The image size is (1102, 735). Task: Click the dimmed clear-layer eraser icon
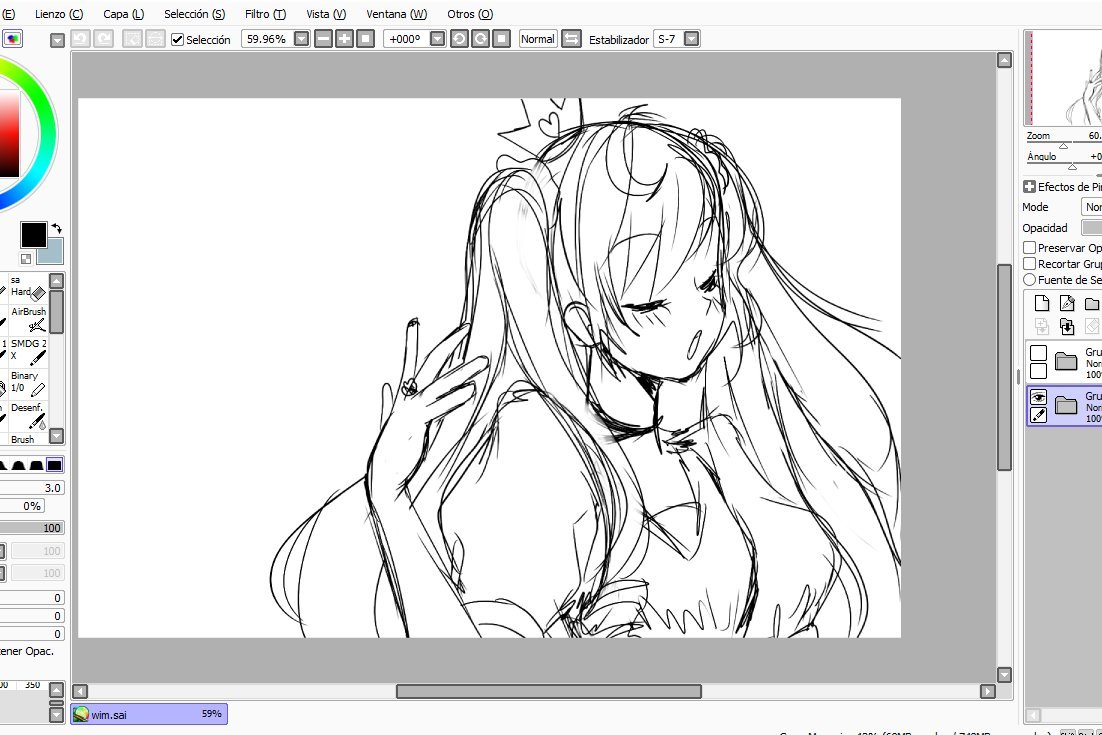[x=1091, y=326]
